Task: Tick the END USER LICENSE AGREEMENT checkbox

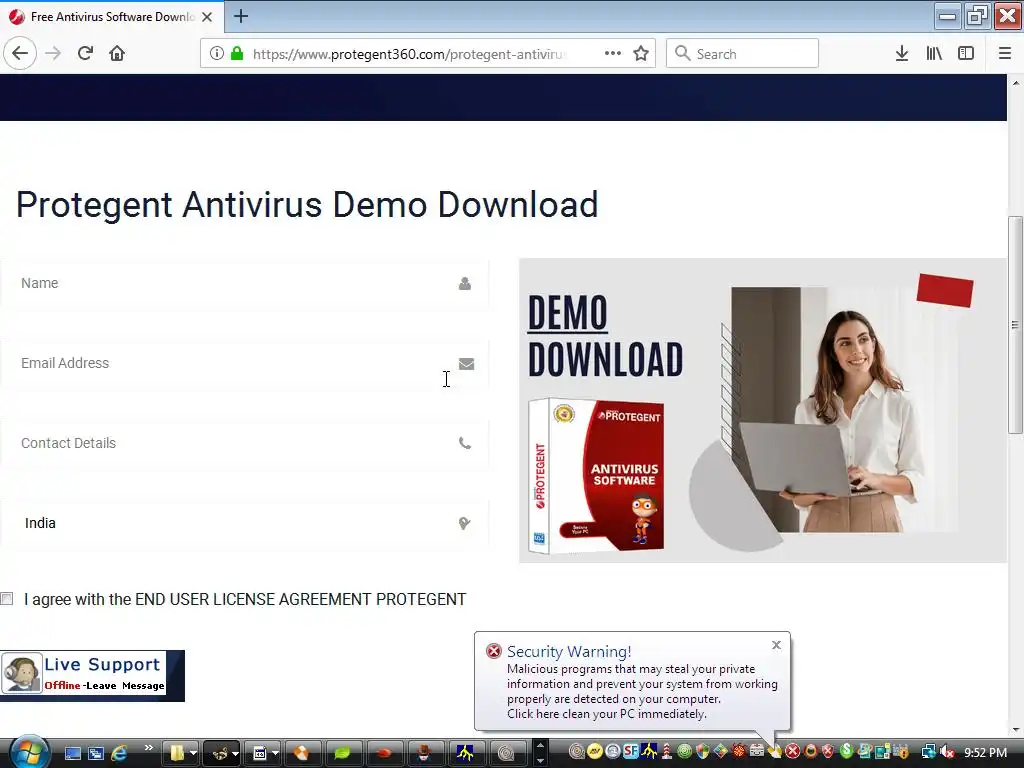Action: [7, 599]
